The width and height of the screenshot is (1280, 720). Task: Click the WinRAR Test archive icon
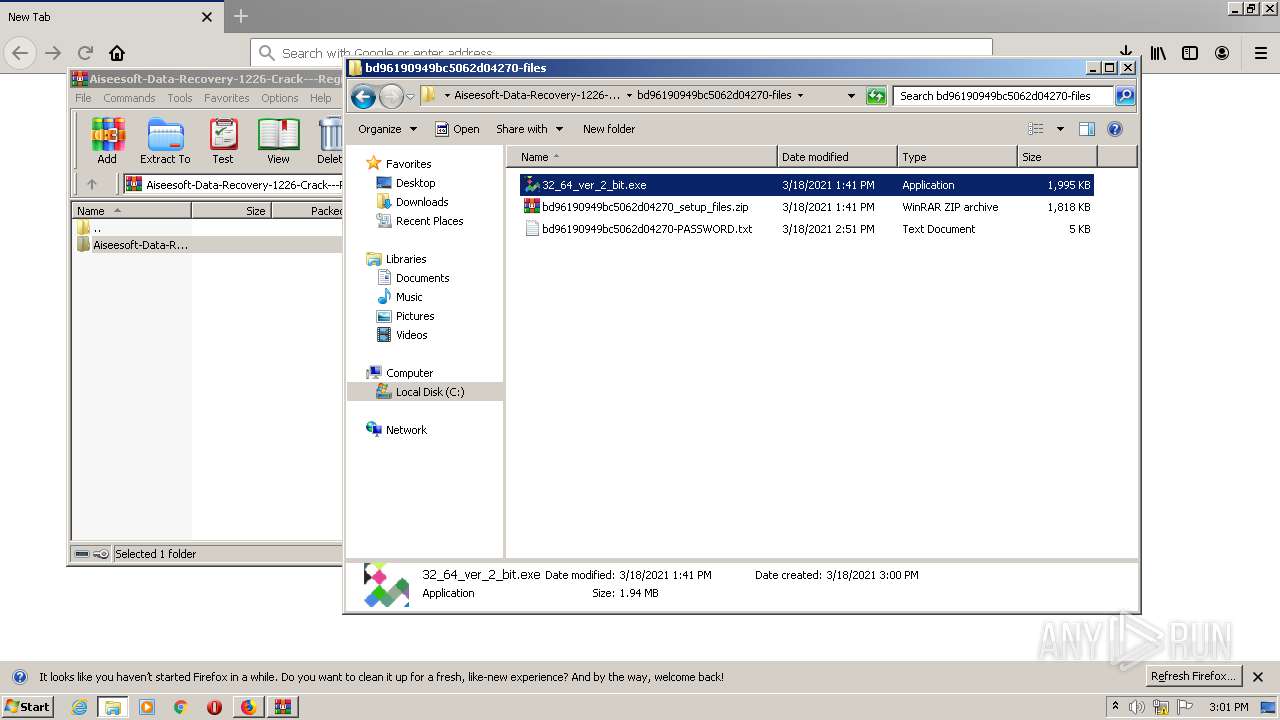(x=223, y=141)
